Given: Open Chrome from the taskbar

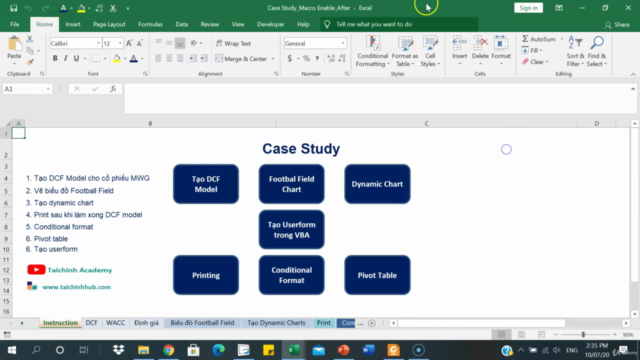Looking at the screenshot, I should pos(169,350).
